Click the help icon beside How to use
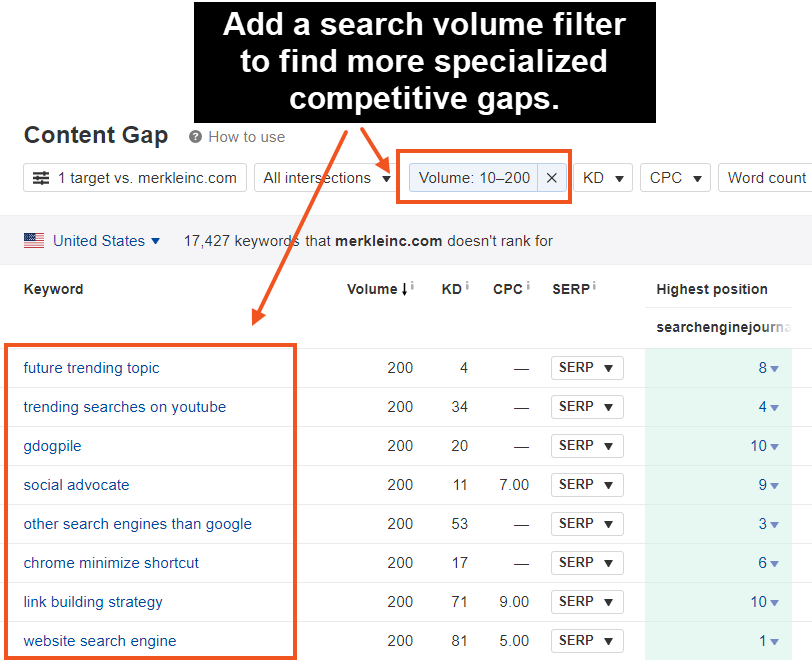 coord(196,137)
